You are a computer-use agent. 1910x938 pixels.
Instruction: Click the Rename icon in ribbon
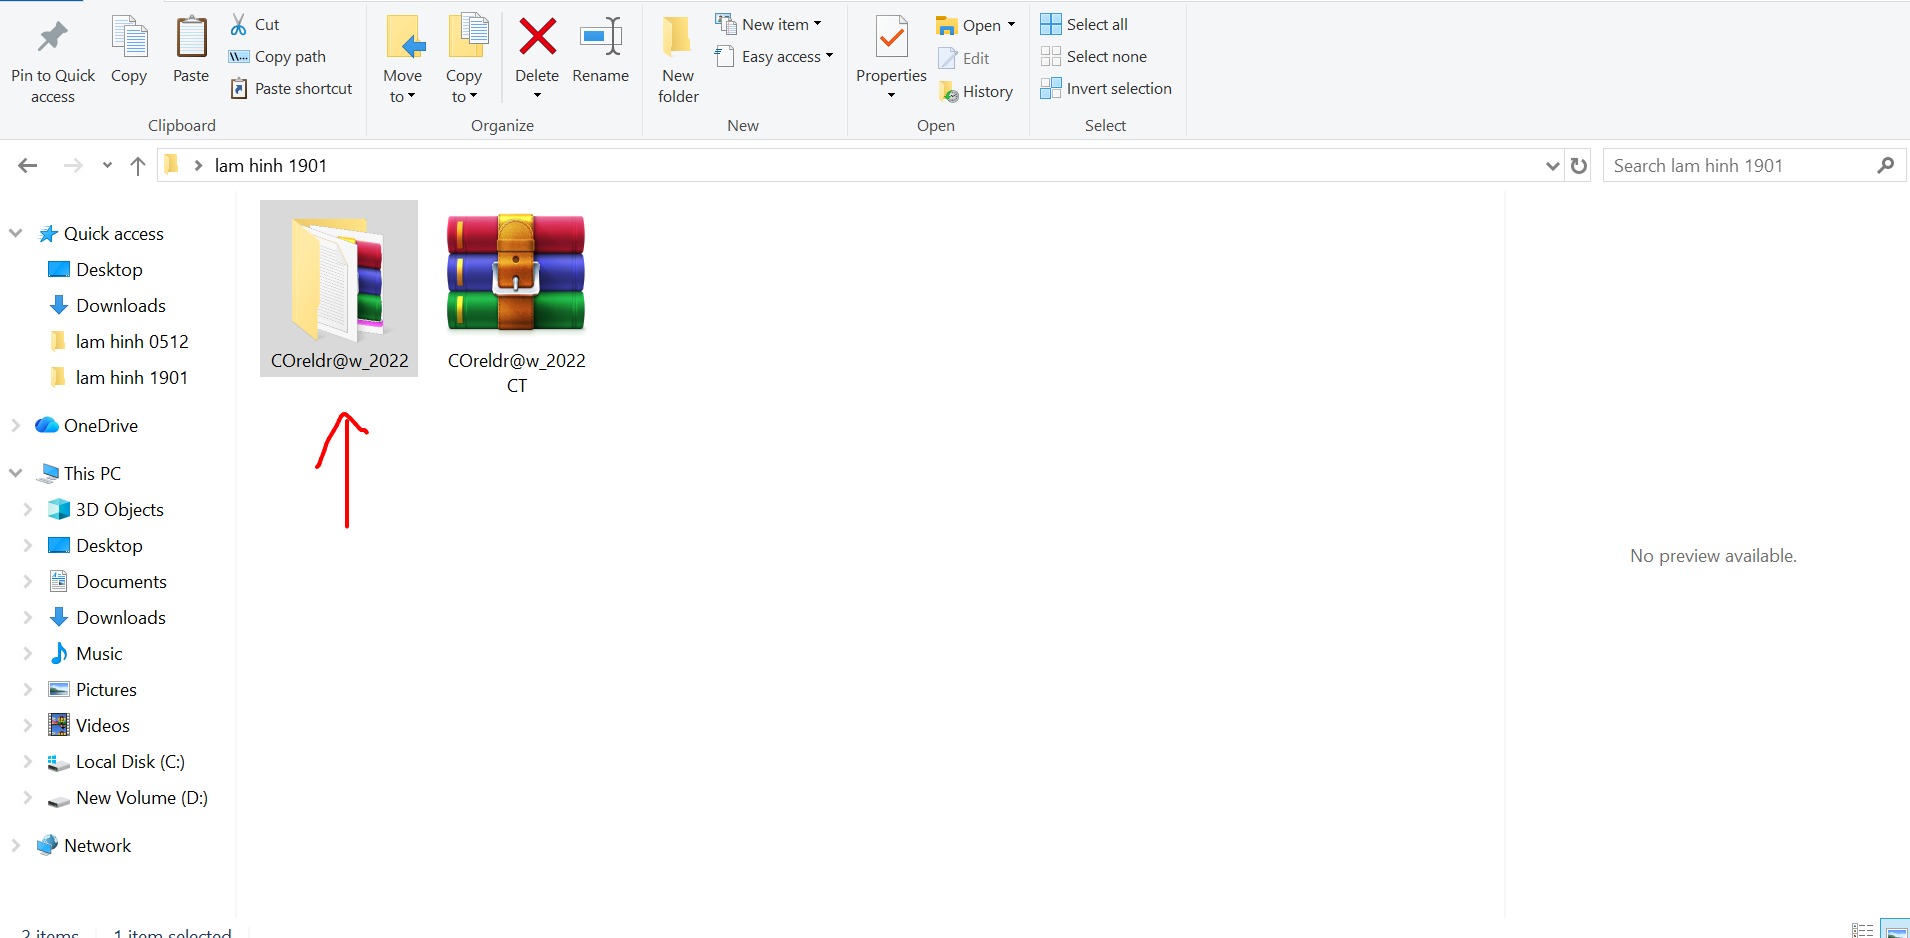[x=601, y=38]
